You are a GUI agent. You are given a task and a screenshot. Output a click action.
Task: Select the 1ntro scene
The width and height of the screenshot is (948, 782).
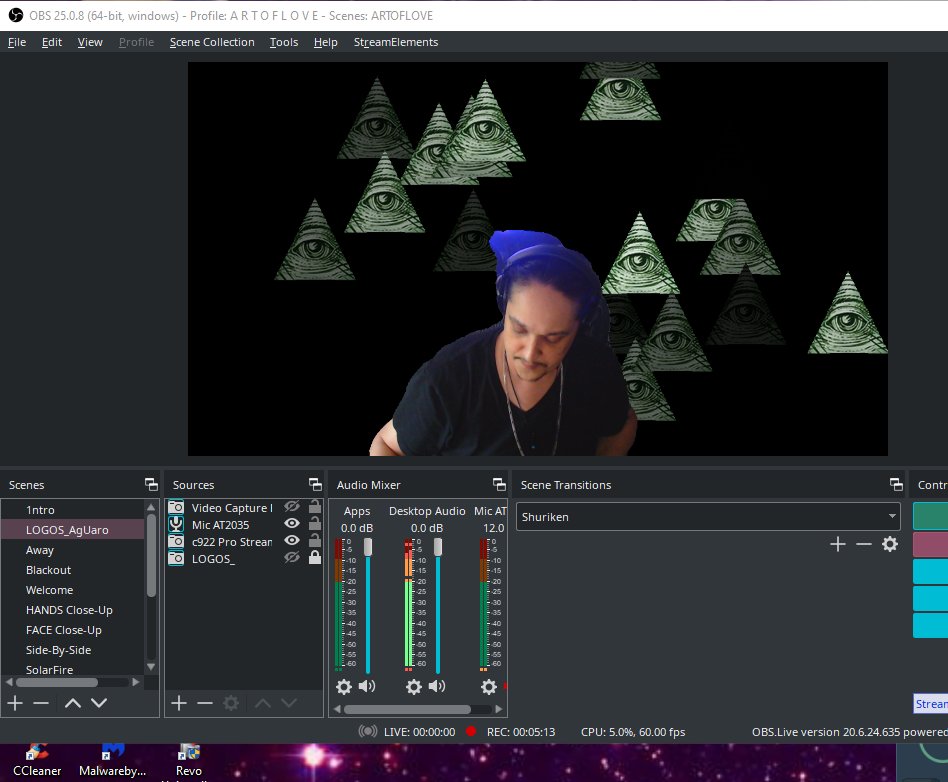(73, 510)
